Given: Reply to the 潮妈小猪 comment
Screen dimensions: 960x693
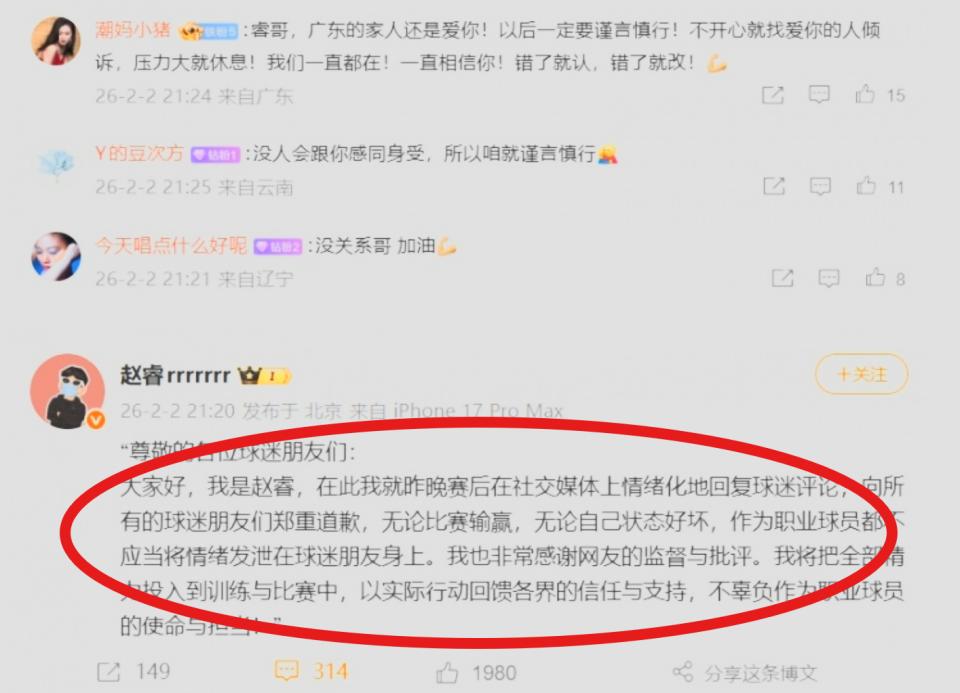Looking at the screenshot, I should (819, 94).
